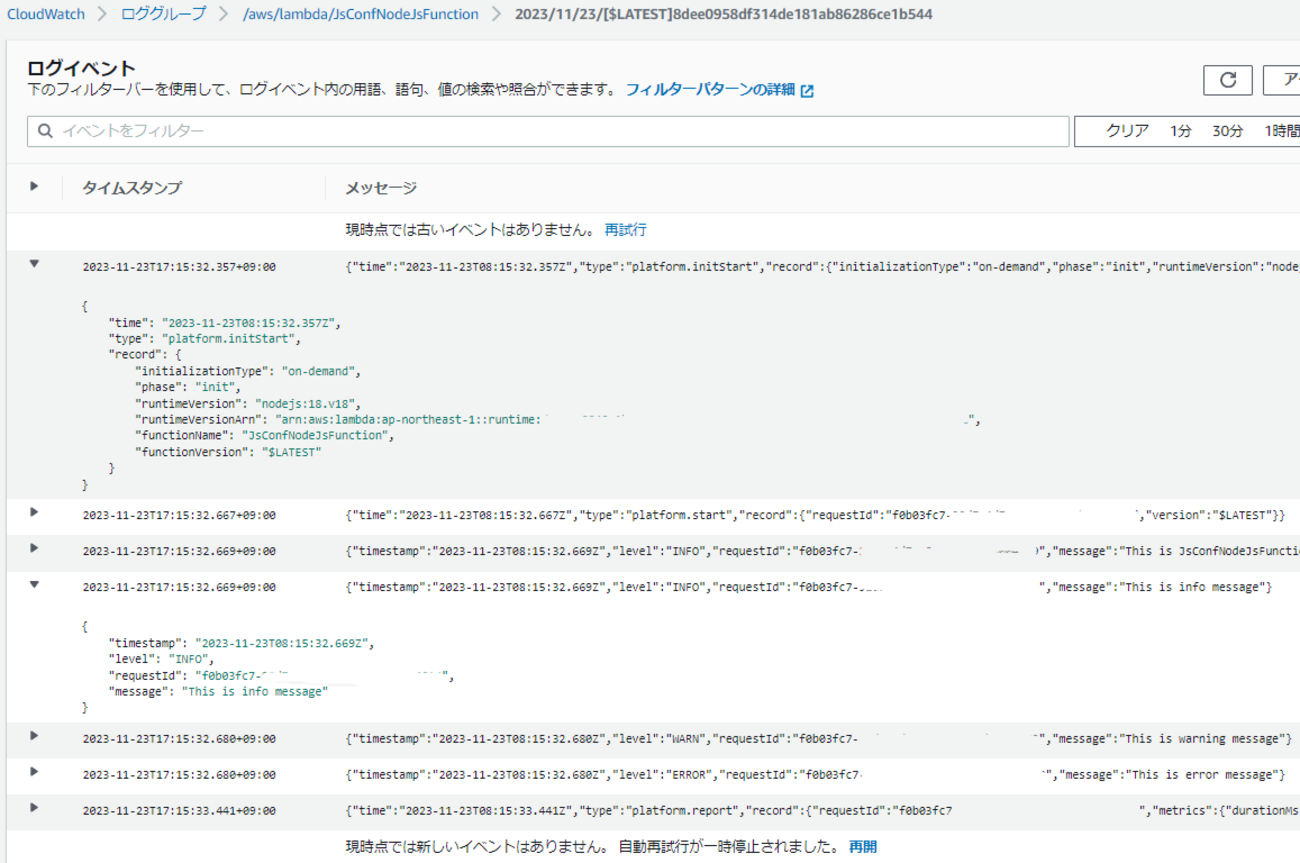Go to /aws/lambda/JsConfNodeJsFunction log group
Image resolution: width=1300 pixels, height=863 pixels.
[x=360, y=14]
